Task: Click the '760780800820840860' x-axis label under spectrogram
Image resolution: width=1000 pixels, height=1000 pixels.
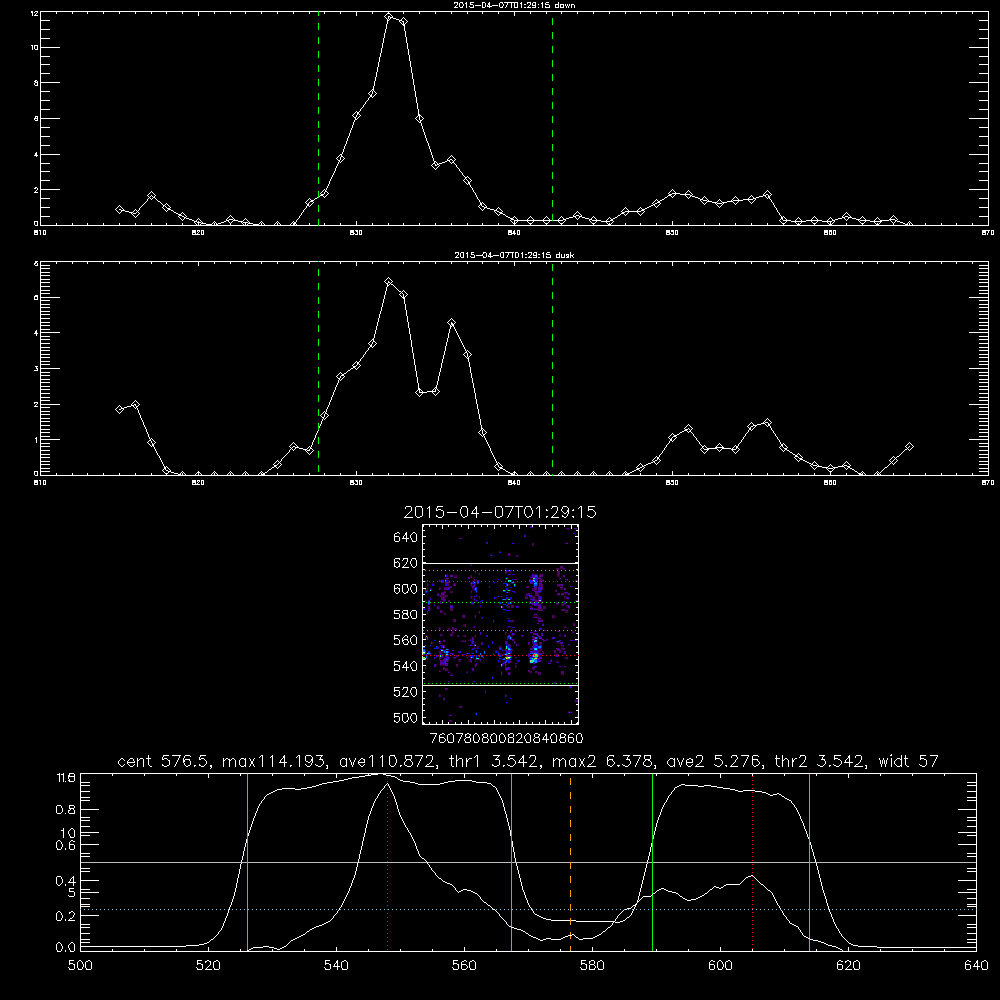Action: click(507, 739)
